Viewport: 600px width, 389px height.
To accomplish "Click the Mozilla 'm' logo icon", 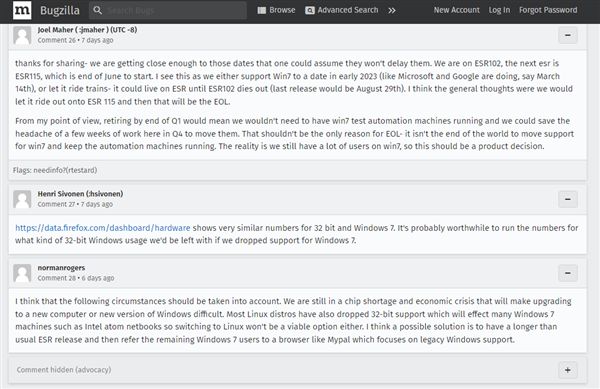I will (x=22, y=10).
